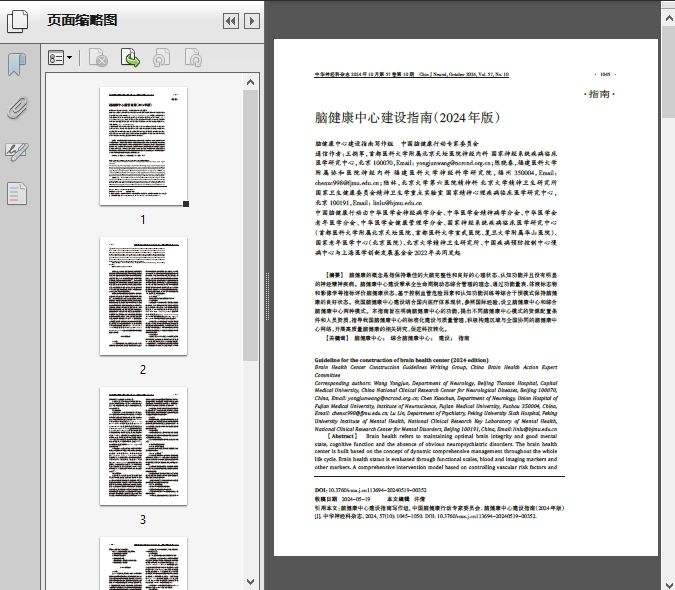Collapse the navigation pane with double-arrow button

click(x=231, y=21)
